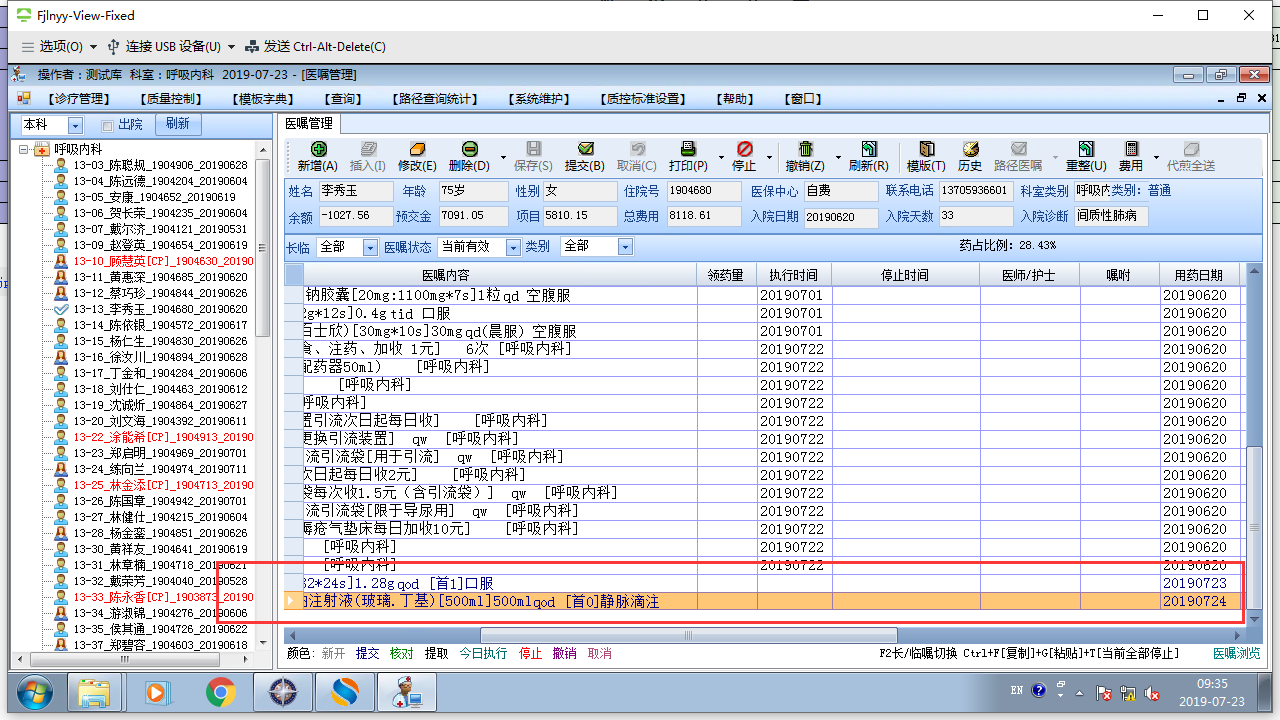The height and width of the screenshot is (720, 1280).
Task: Open the Windows Start menu
Action: [34, 692]
